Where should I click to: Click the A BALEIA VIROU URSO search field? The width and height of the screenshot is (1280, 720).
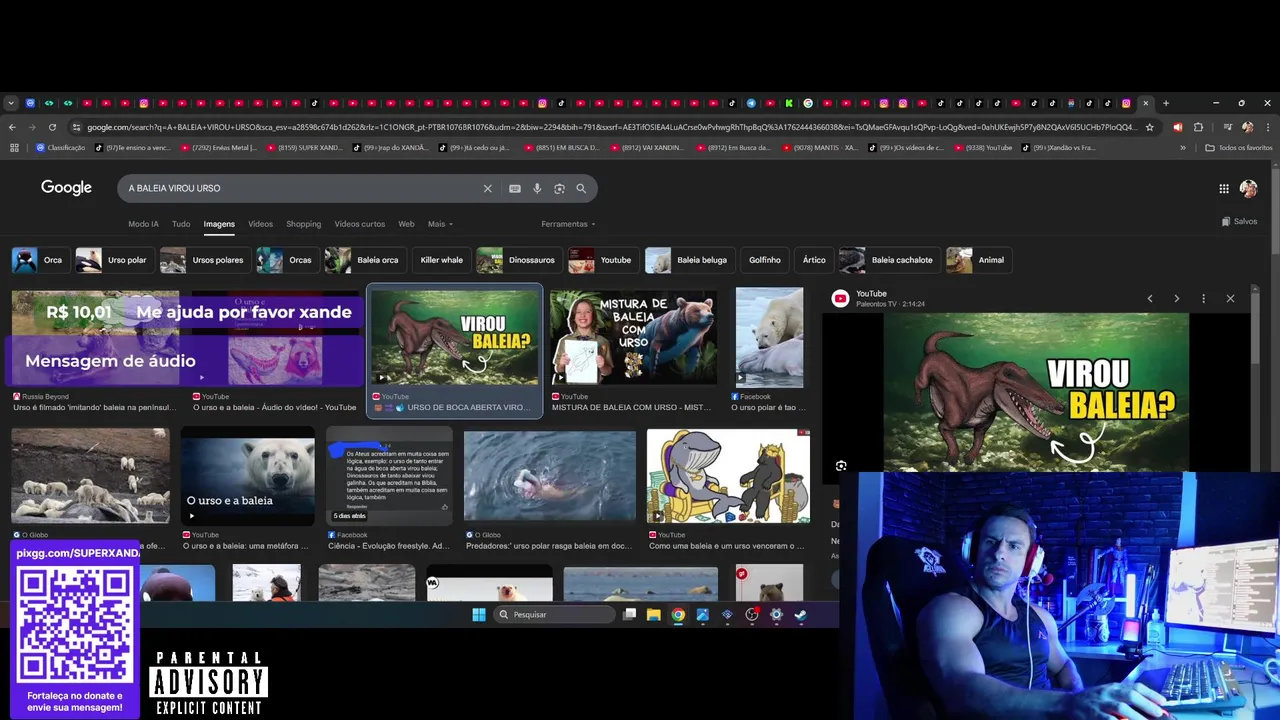point(300,188)
